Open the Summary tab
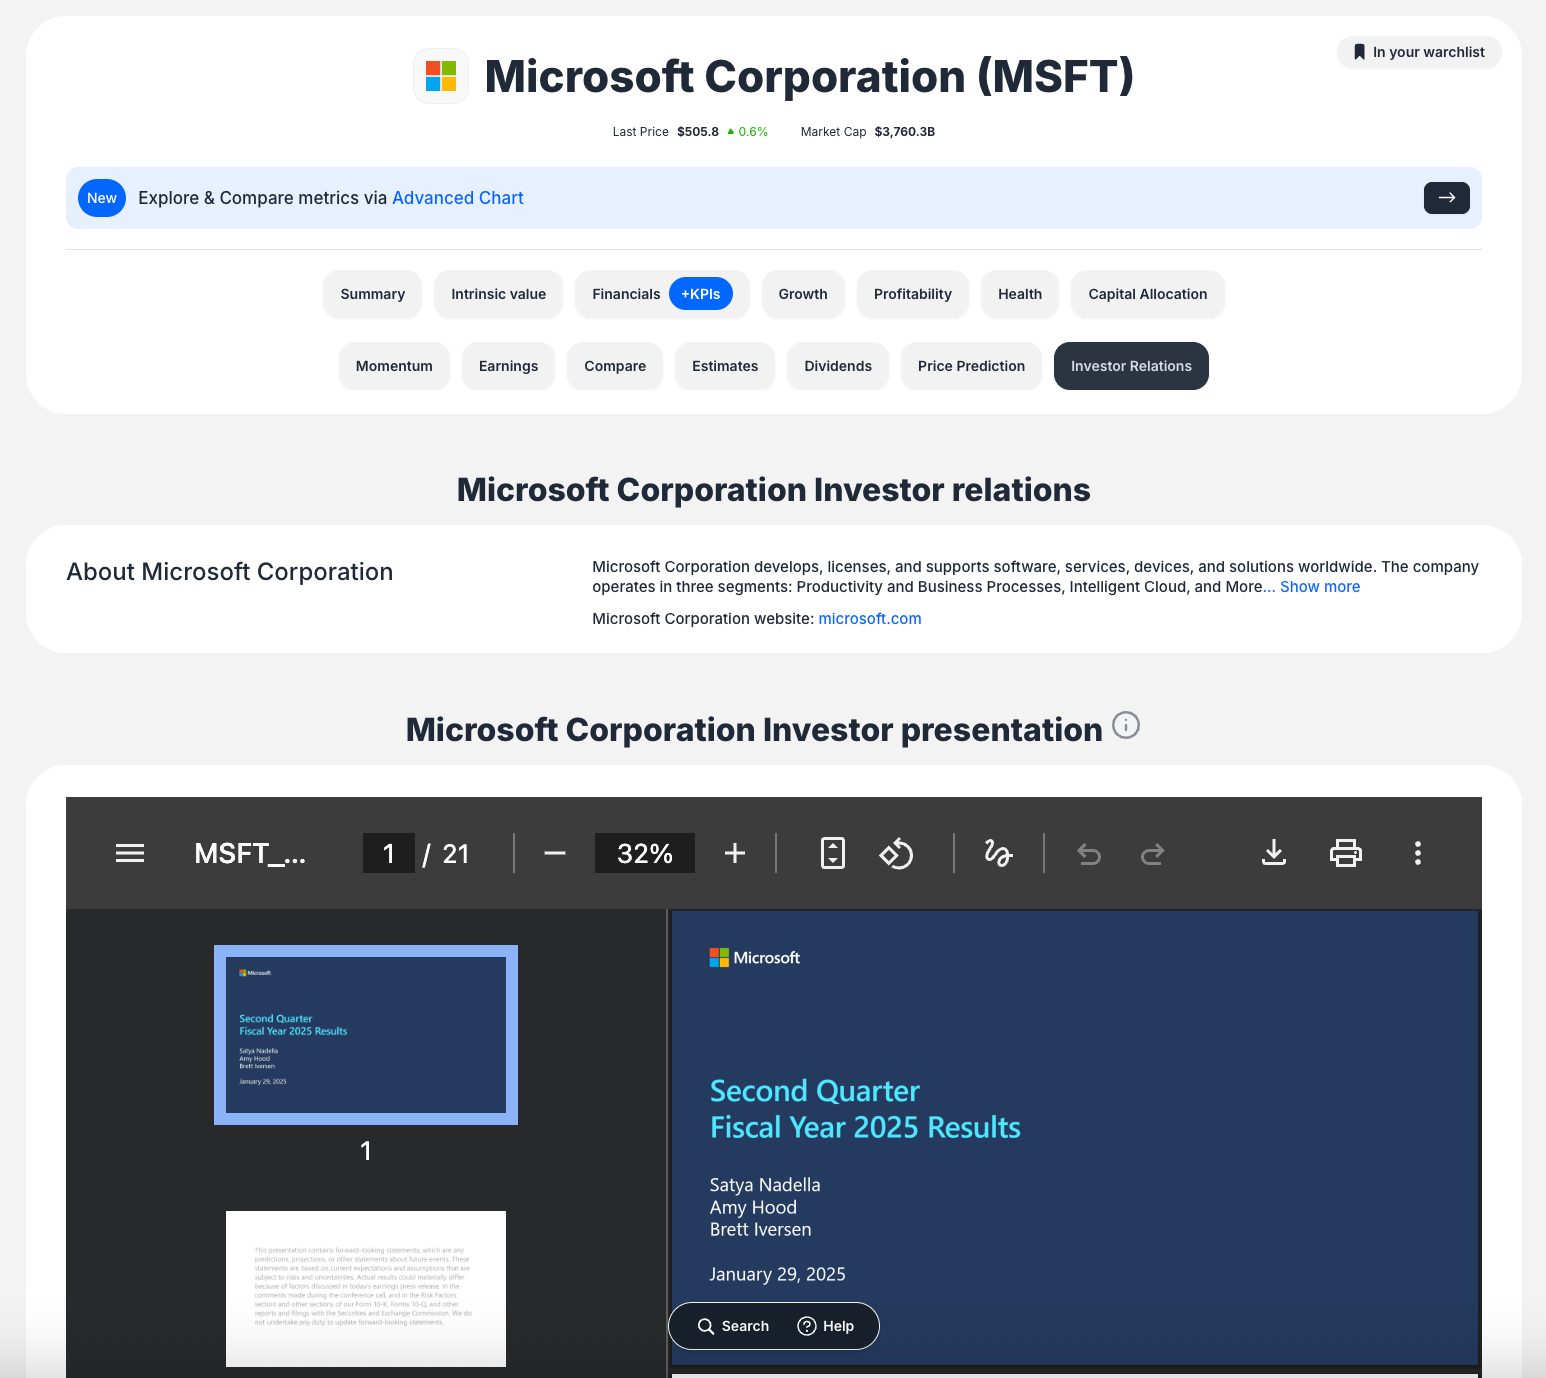The width and height of the screenshot is (1546, 1378). pyautogui.click(x=373, y=294)
